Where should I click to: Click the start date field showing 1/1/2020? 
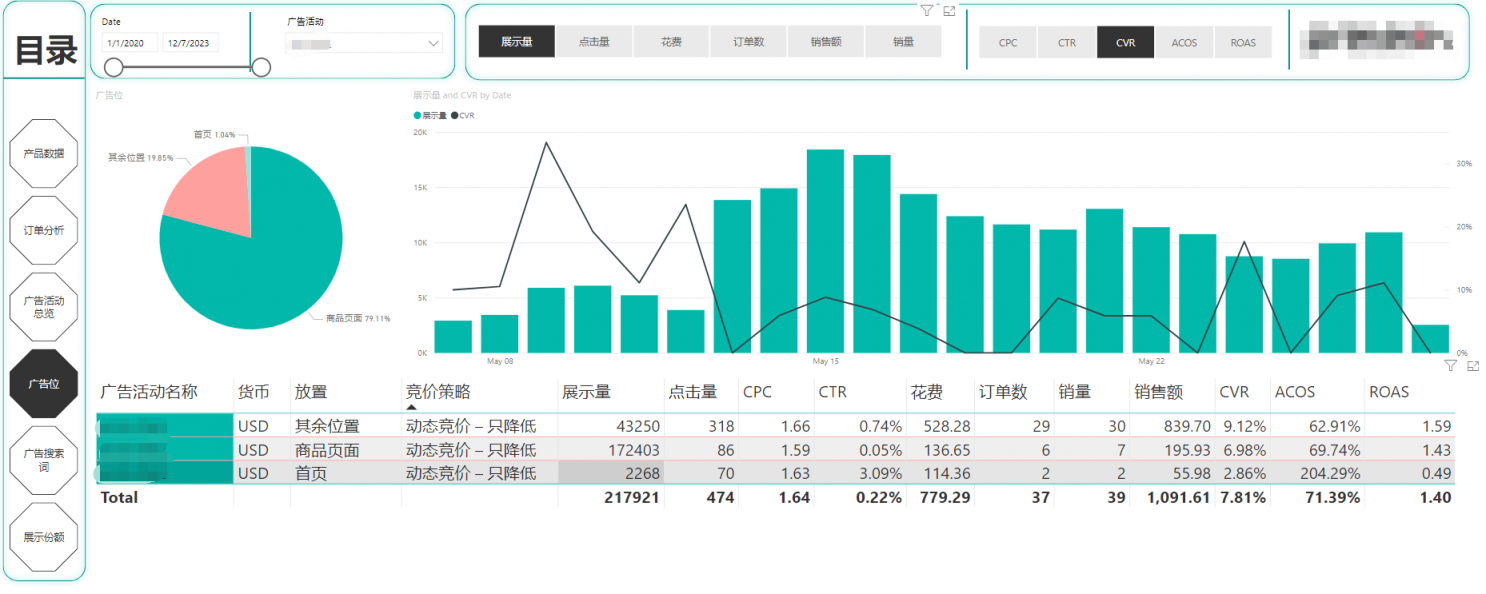129,42
